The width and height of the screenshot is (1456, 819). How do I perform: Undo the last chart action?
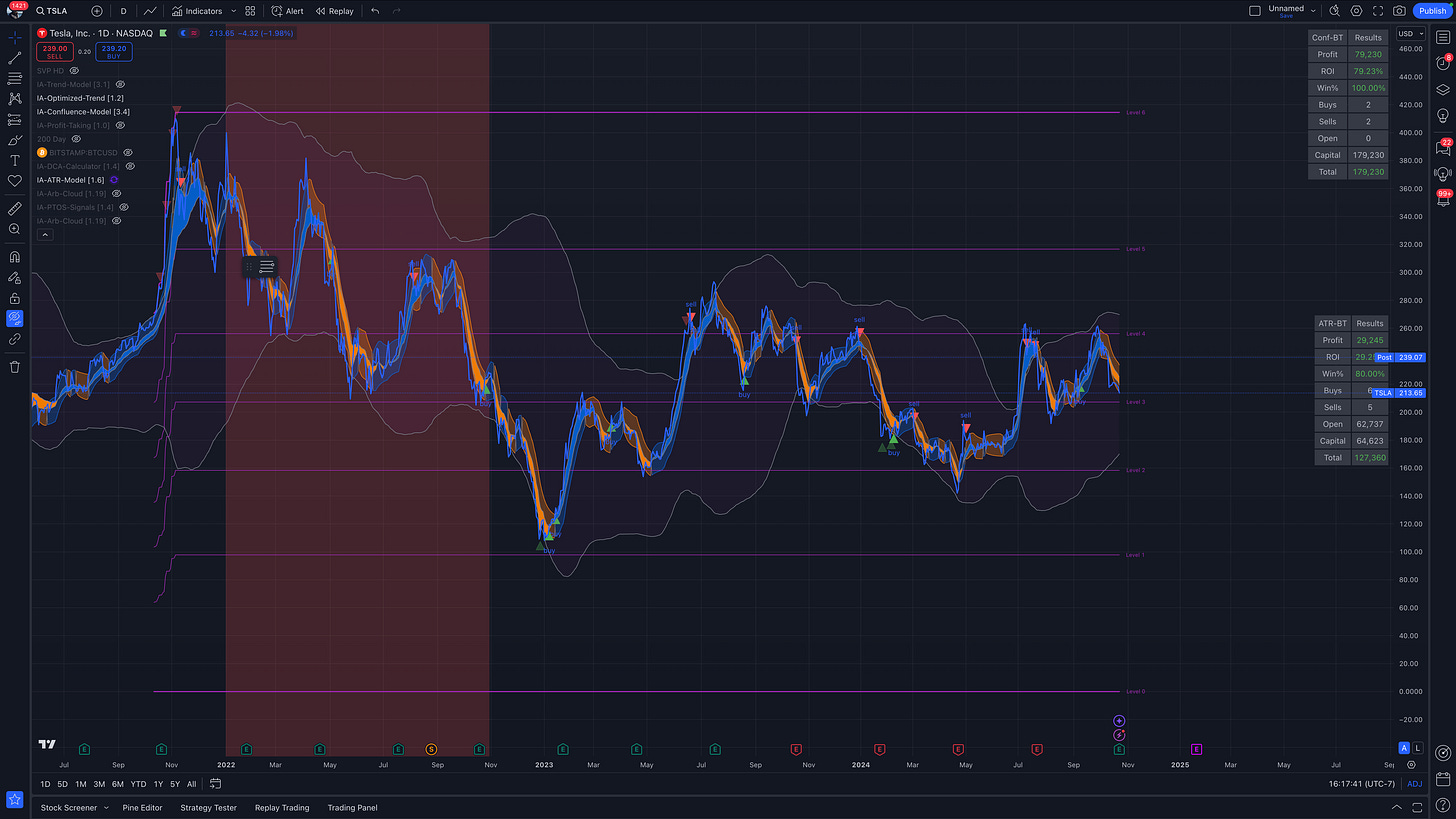point(375,11)
